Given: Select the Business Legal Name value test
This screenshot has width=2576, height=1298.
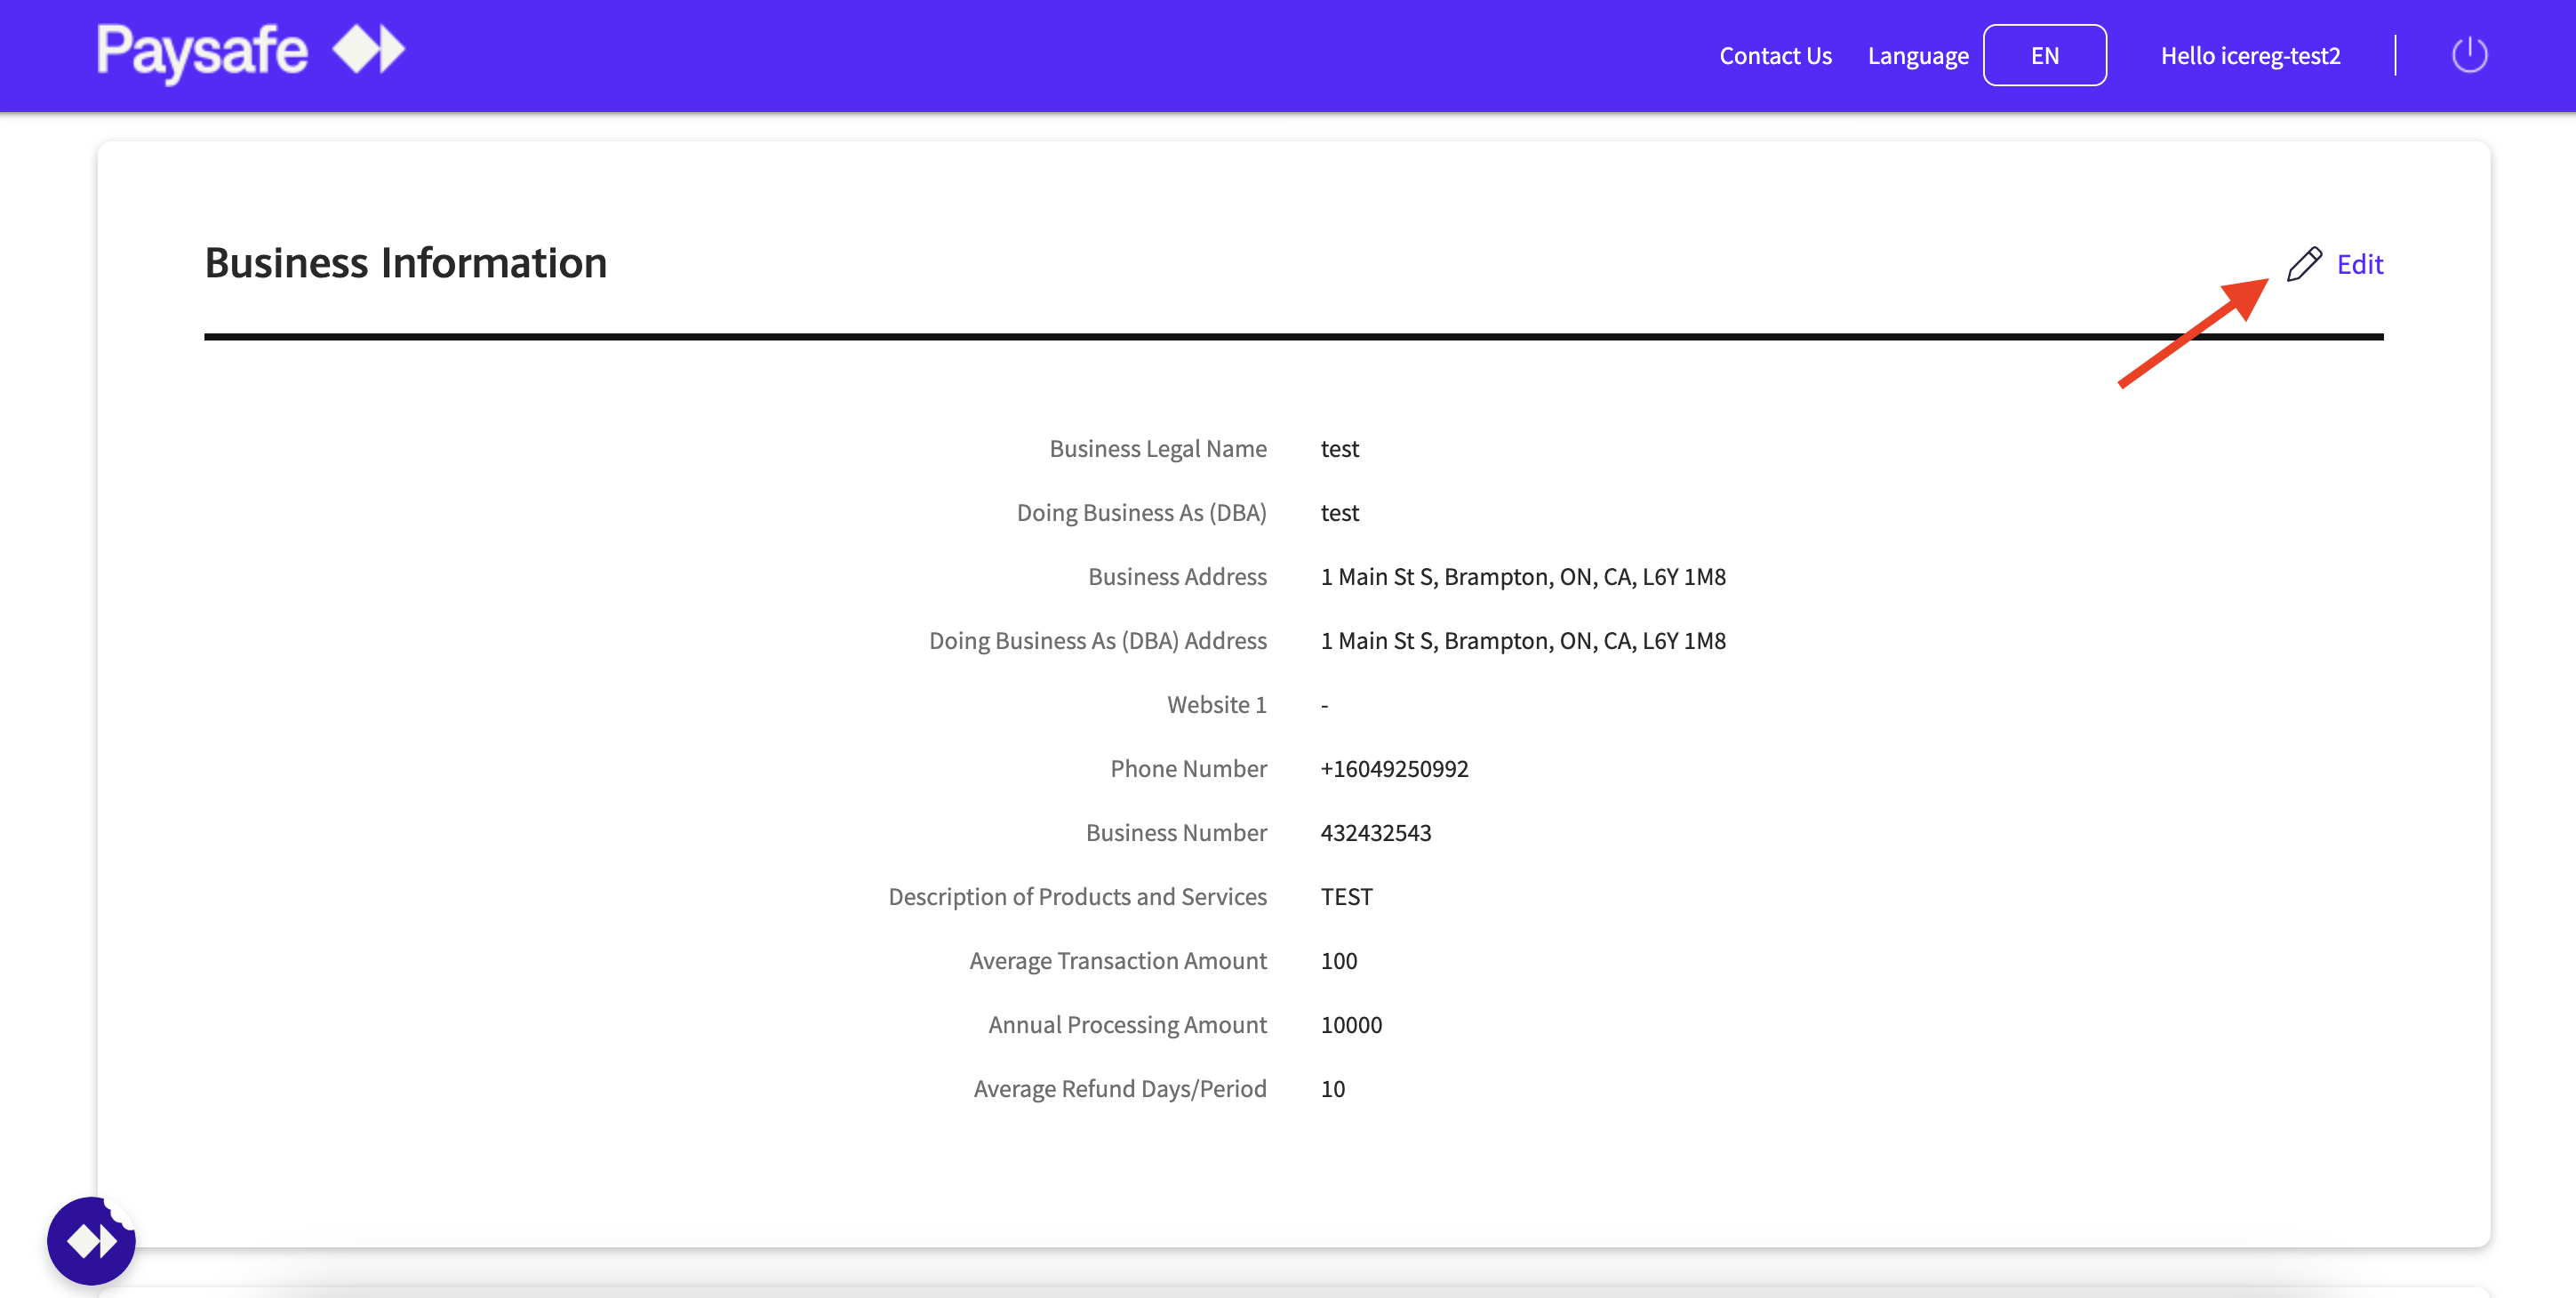Looking at the screenshot, I should click(1340, 449).
